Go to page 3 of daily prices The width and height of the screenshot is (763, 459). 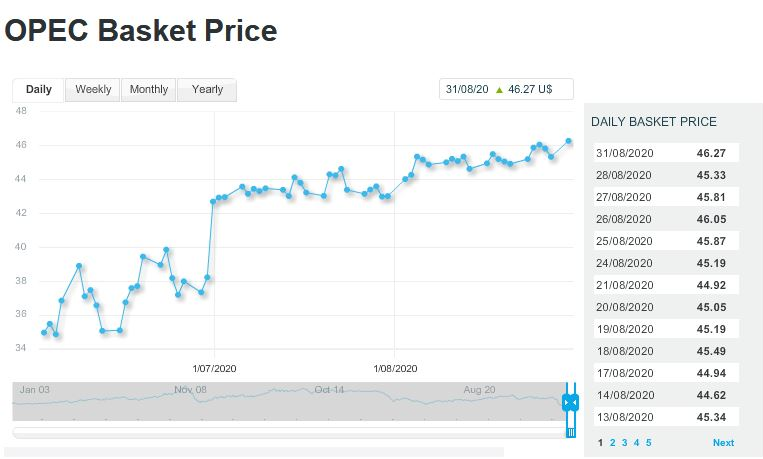(x=624, y=442)
